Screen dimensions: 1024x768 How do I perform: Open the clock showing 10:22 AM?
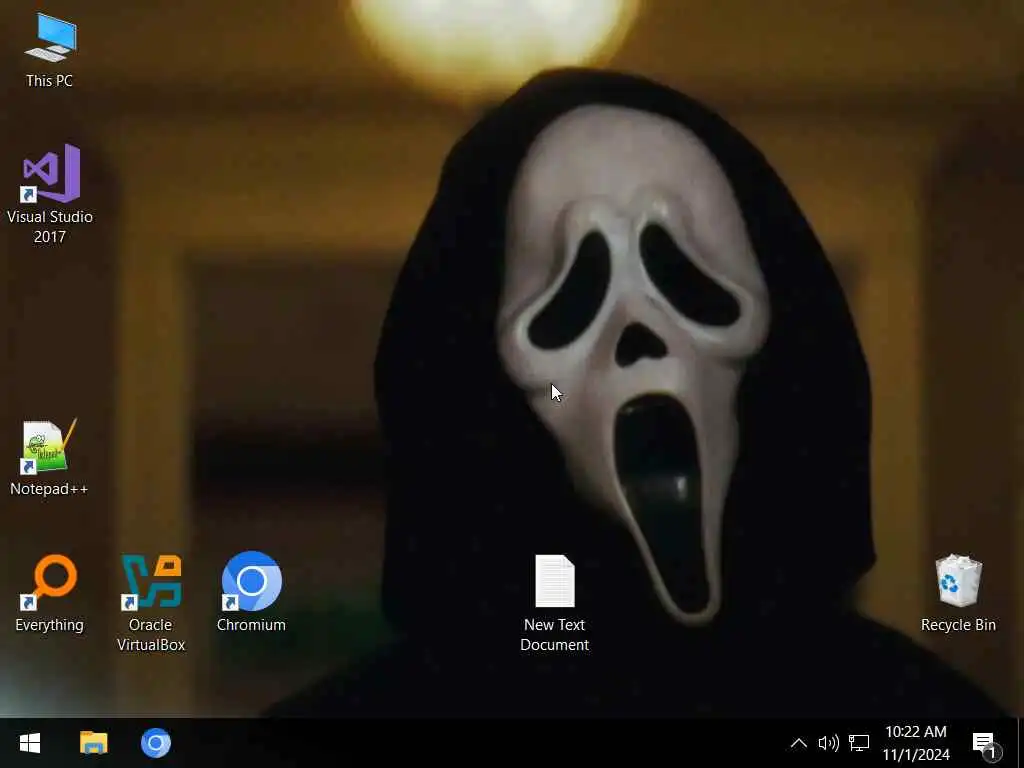pos(916,743)
